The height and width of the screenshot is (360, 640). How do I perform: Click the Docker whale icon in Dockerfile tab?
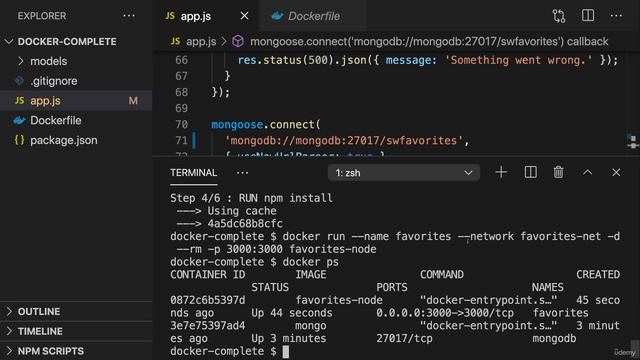(278, 16)
